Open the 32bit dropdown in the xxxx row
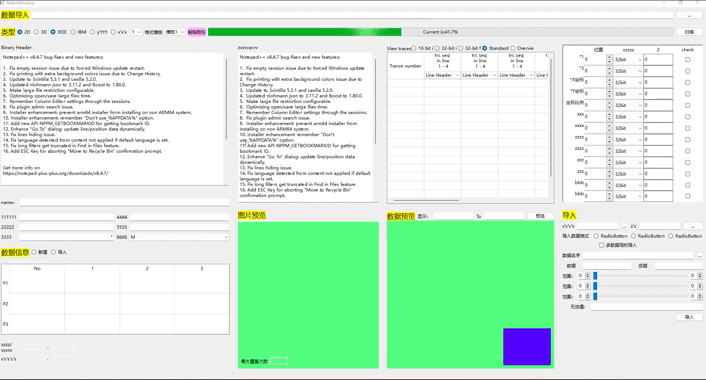This screenshot has height=380, width=706. pos(629,128)
